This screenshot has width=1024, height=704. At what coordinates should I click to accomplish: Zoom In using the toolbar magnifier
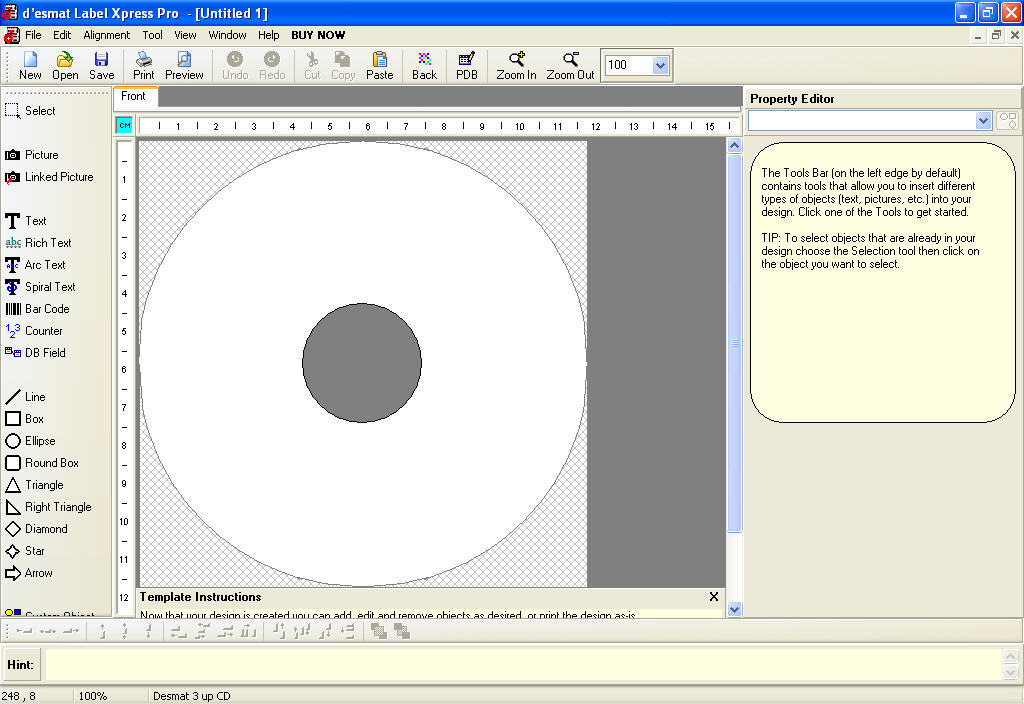tap(516, 65)
